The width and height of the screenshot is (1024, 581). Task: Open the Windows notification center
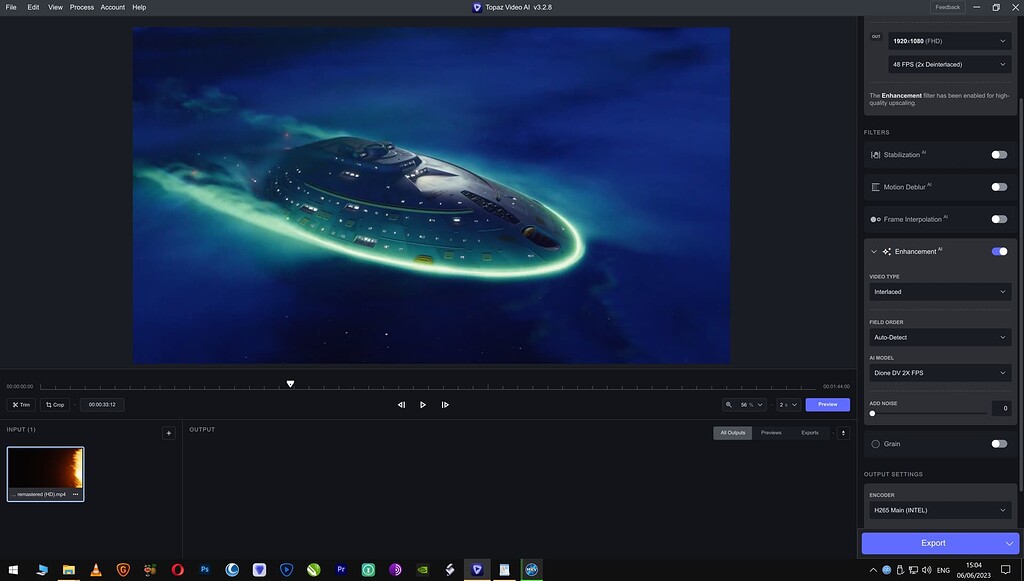click(1006, 570)
